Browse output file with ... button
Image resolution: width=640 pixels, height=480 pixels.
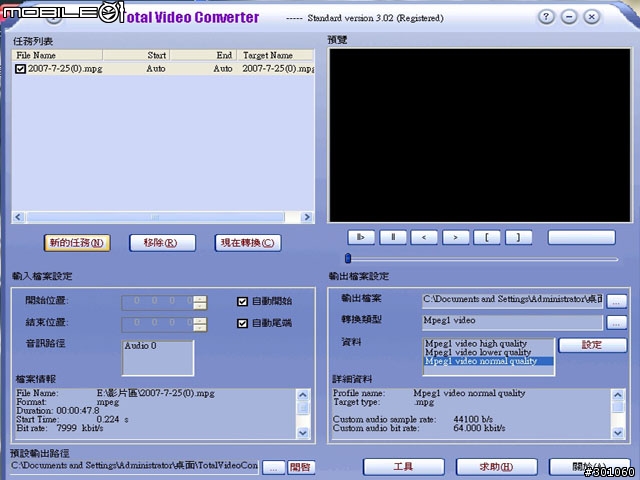pyautogui.click(x=616, y=301)
